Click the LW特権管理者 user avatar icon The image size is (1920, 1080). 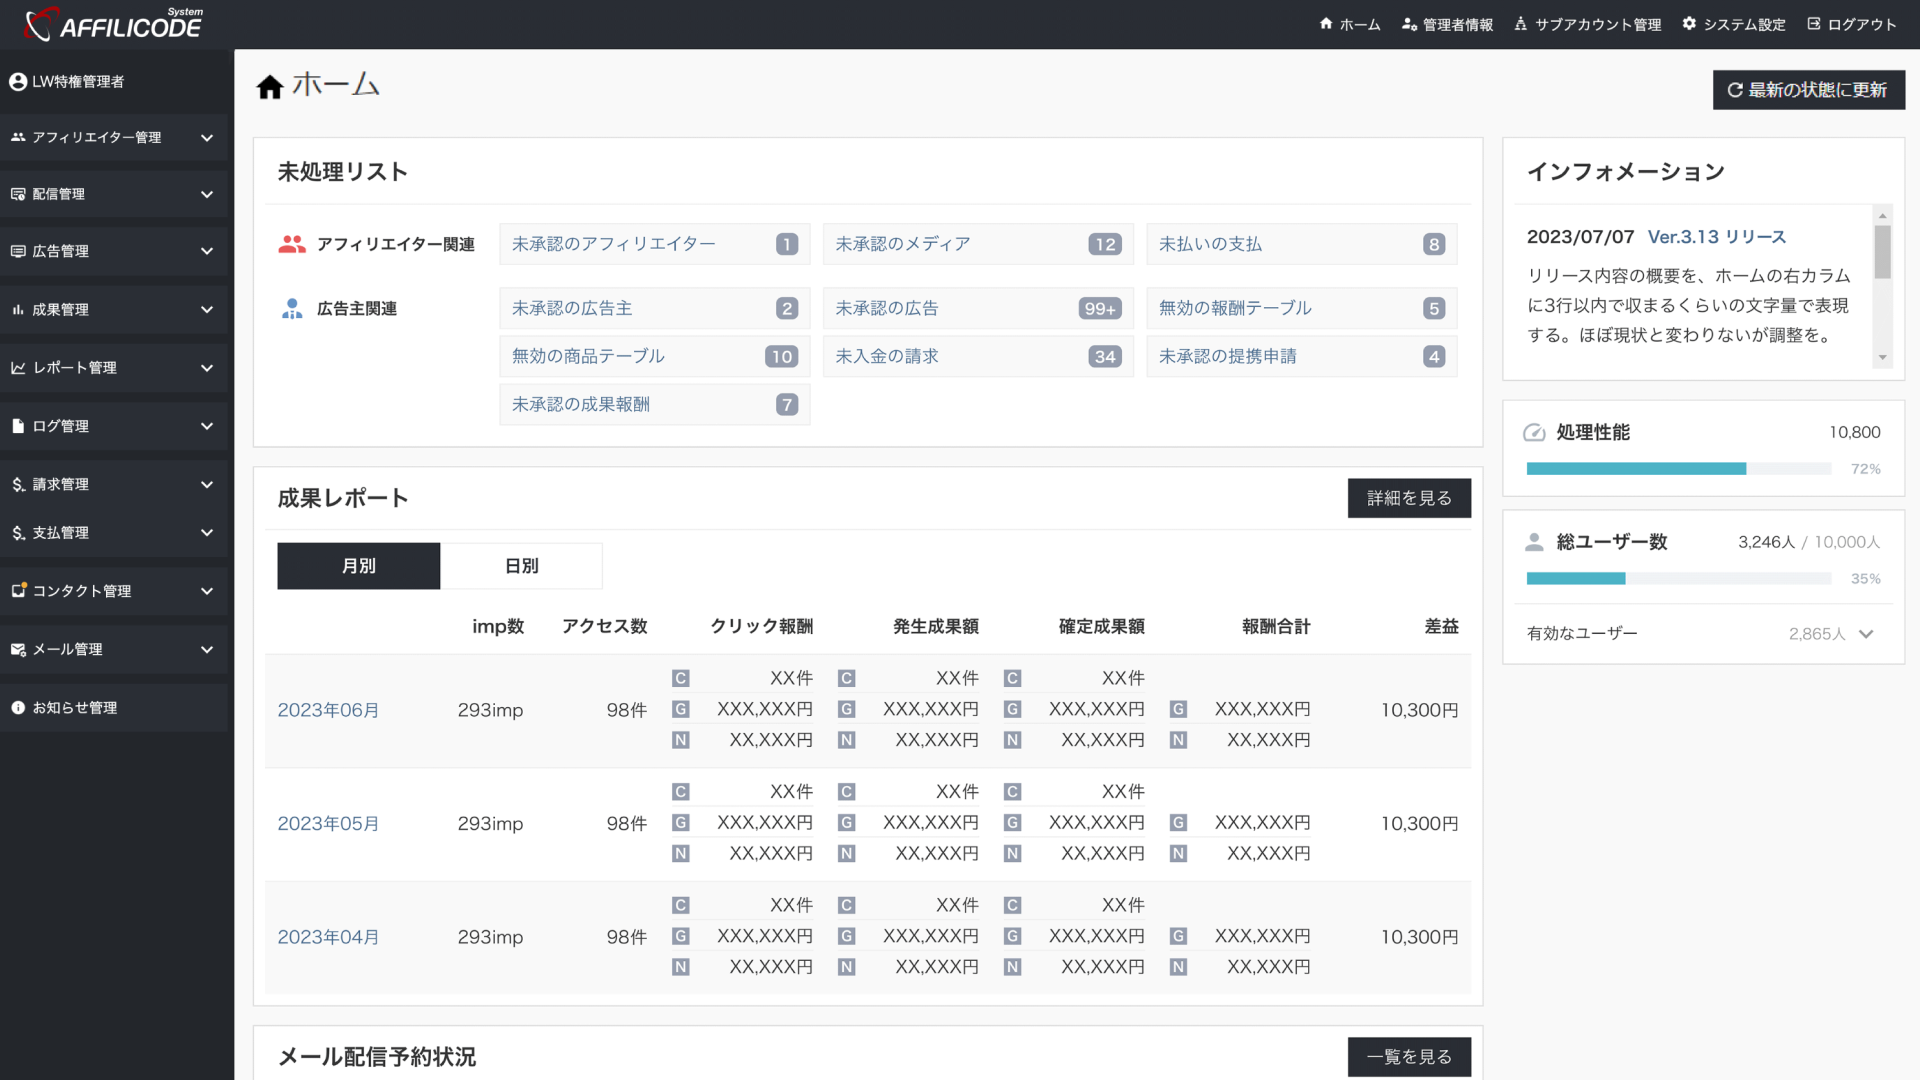click(18, 82)
